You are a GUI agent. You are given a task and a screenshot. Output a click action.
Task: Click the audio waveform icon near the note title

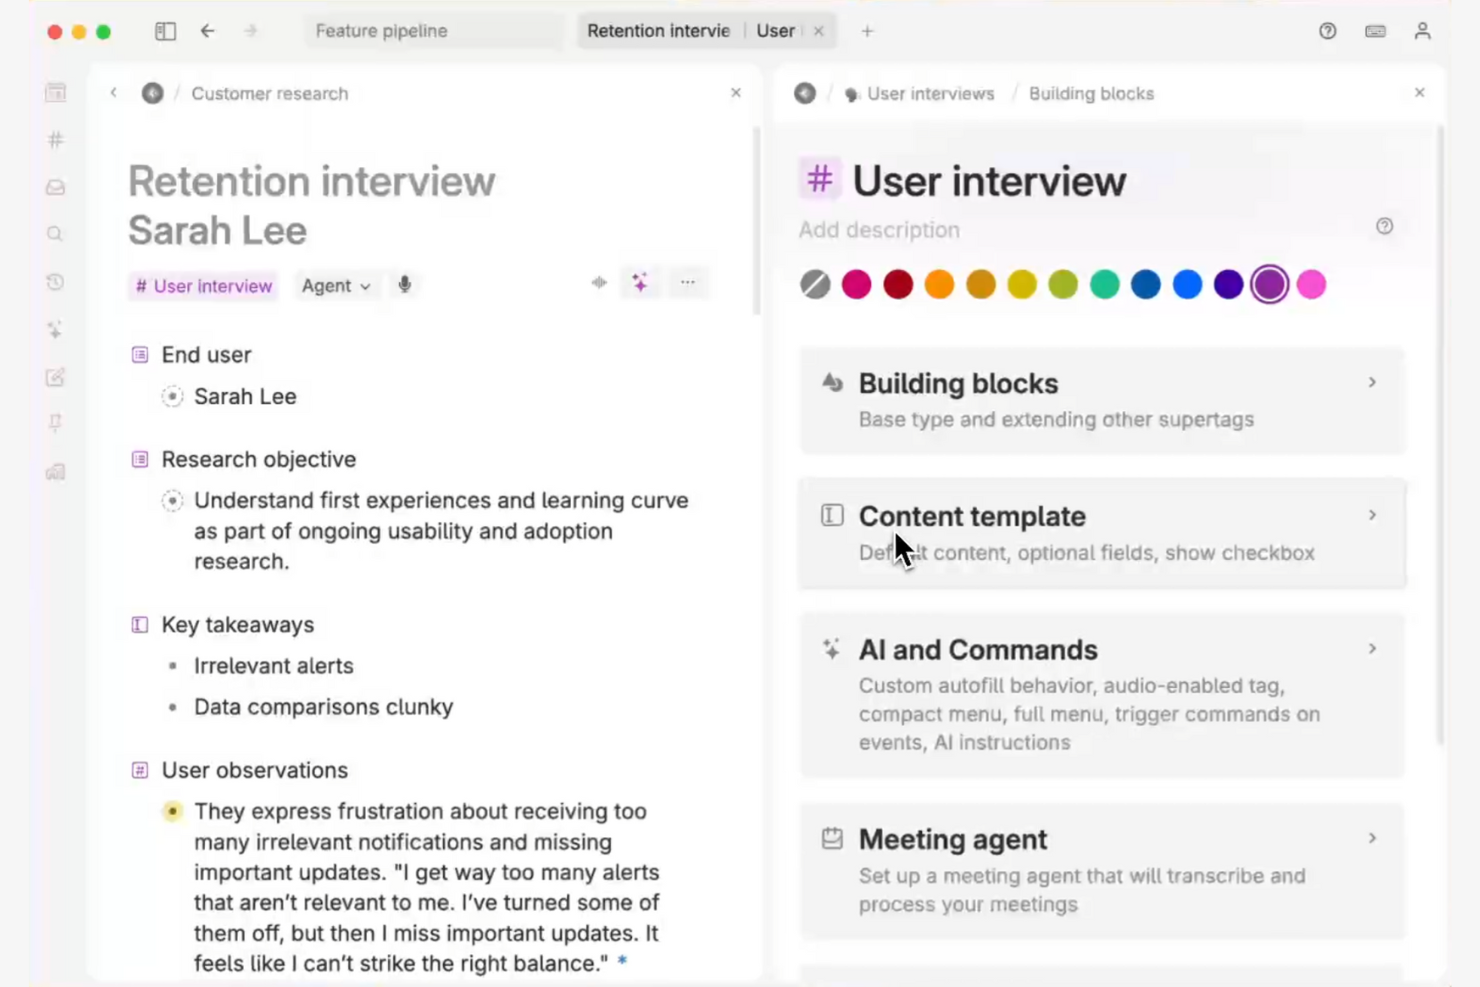[598, 283]
